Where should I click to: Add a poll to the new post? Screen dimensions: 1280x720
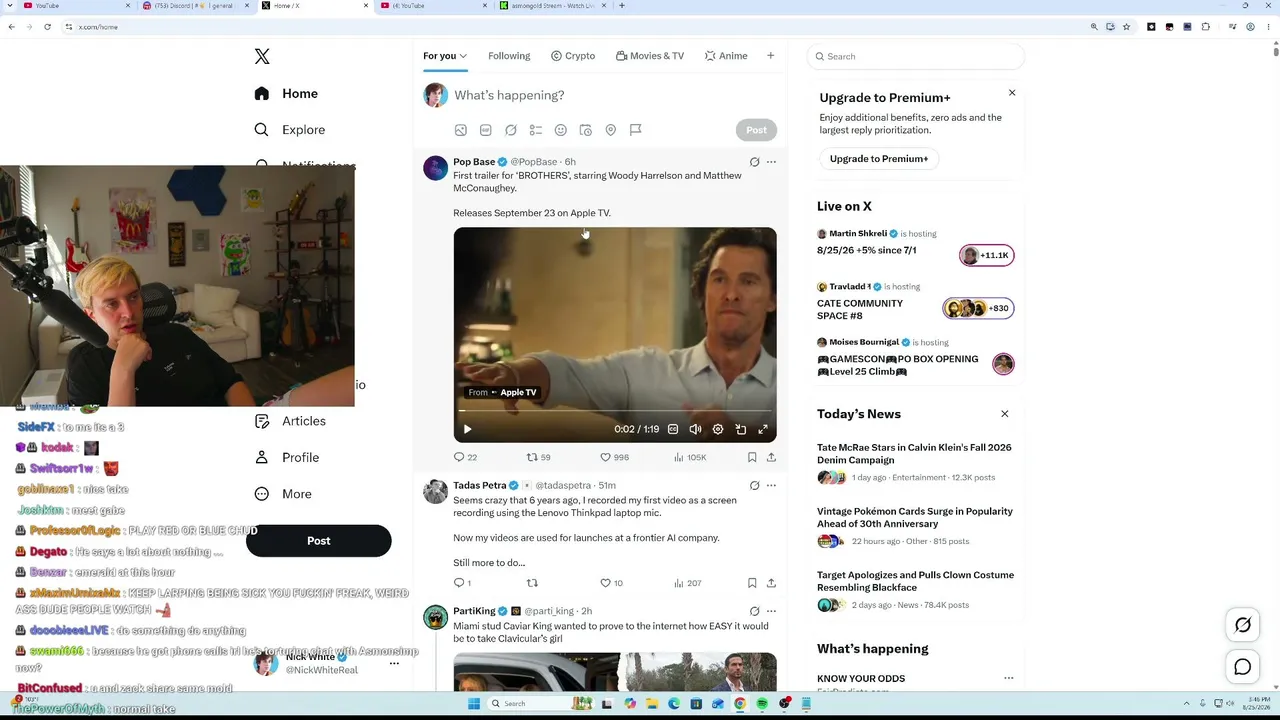535,130
